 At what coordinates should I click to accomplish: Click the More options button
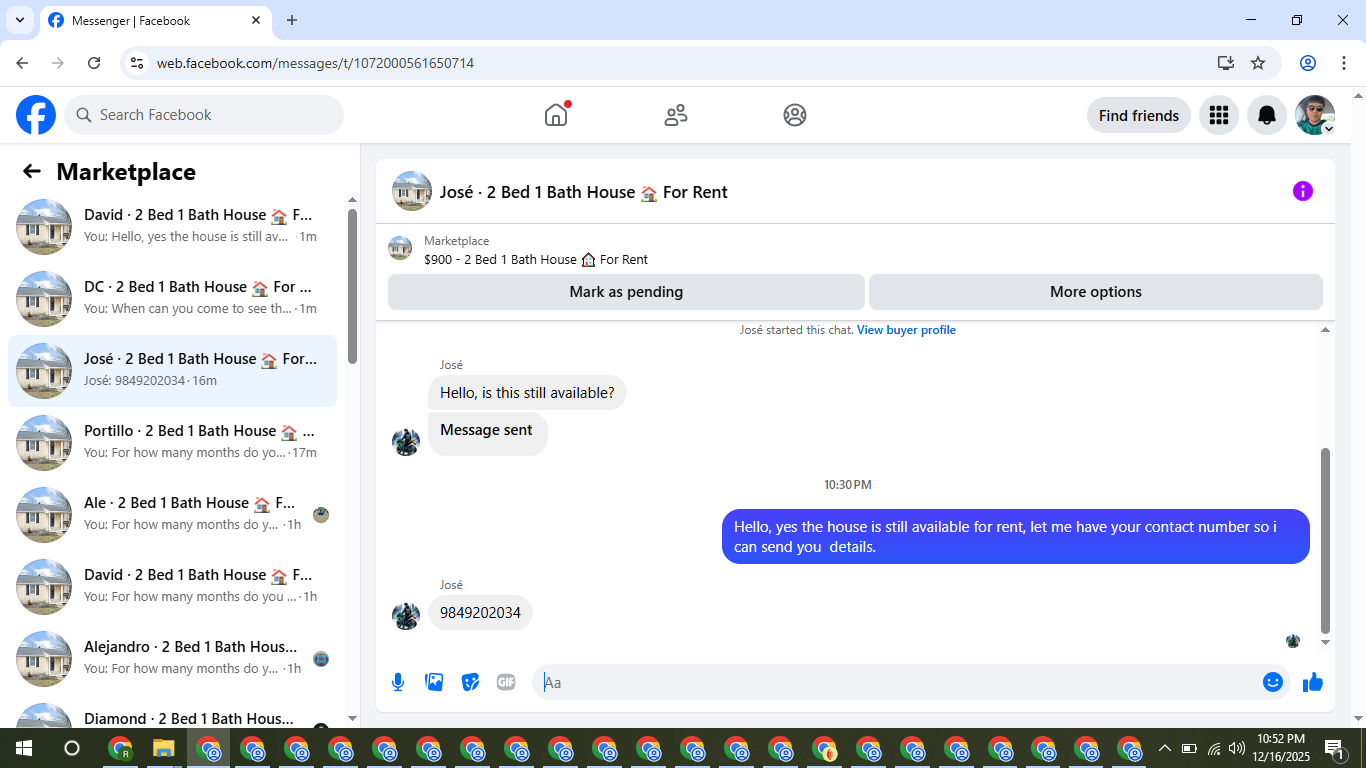click(x=1096, y=292)
